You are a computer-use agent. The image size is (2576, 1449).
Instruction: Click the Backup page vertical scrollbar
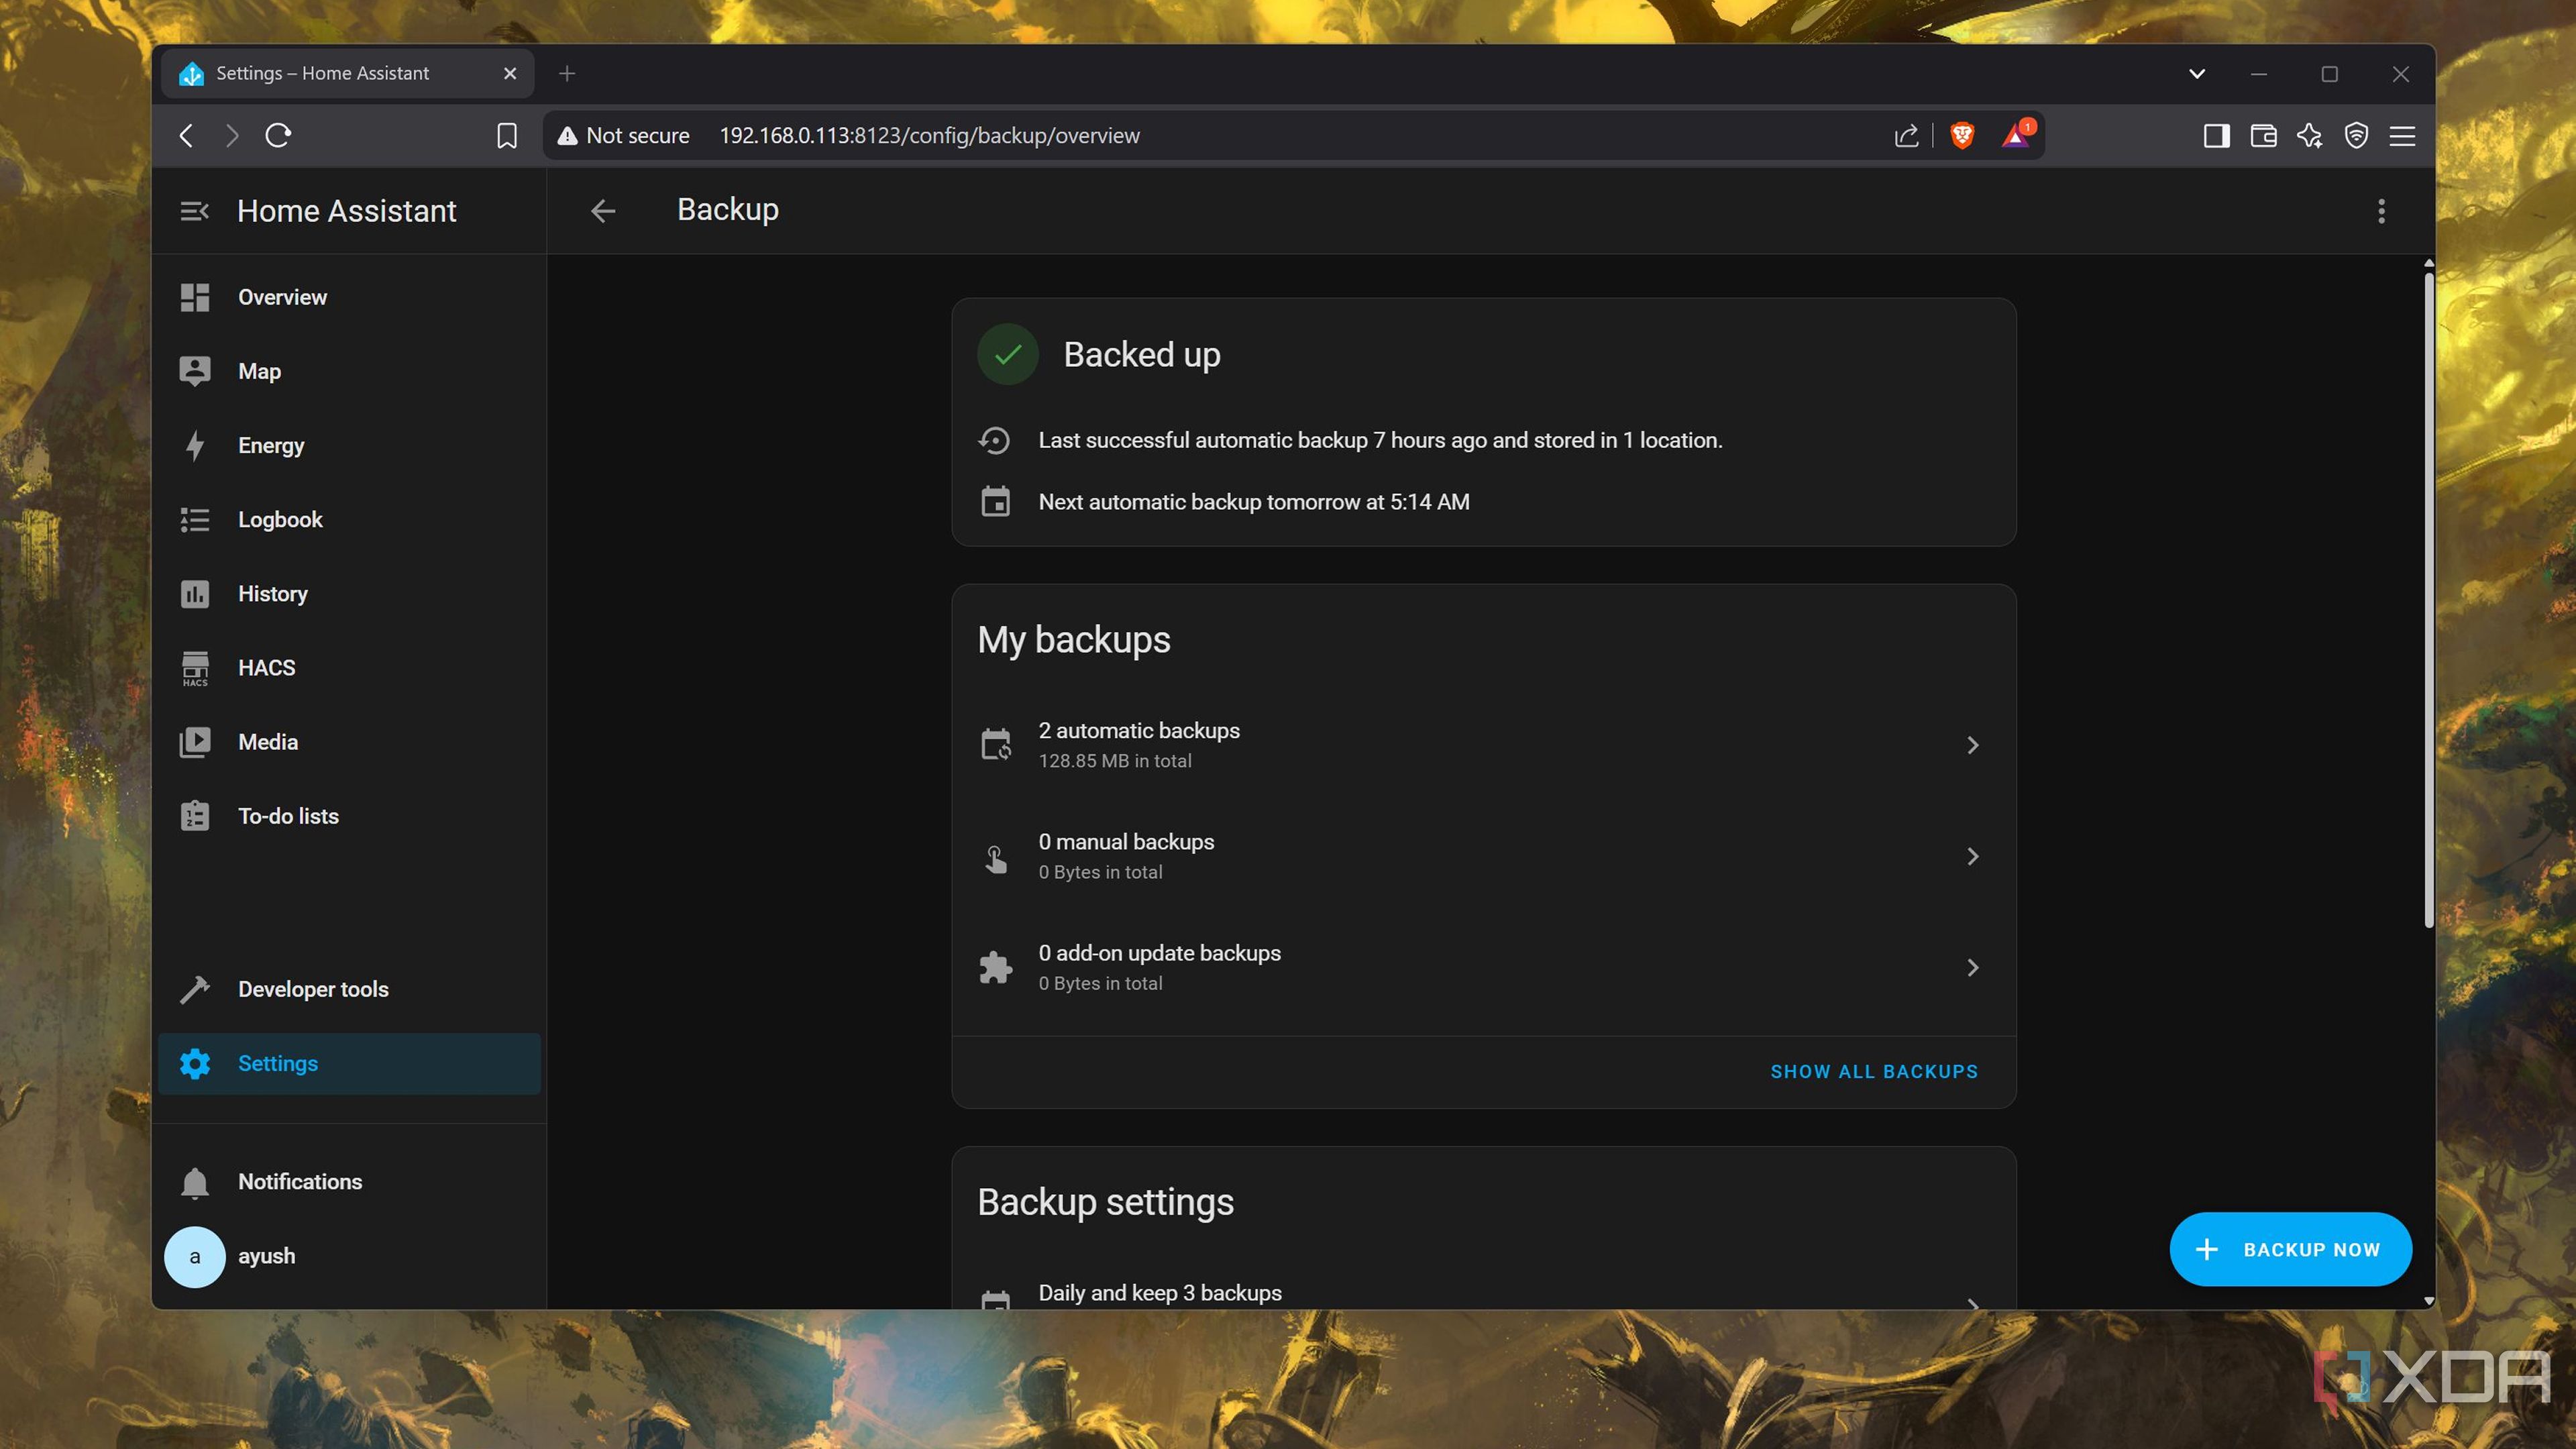[2428, 600]
